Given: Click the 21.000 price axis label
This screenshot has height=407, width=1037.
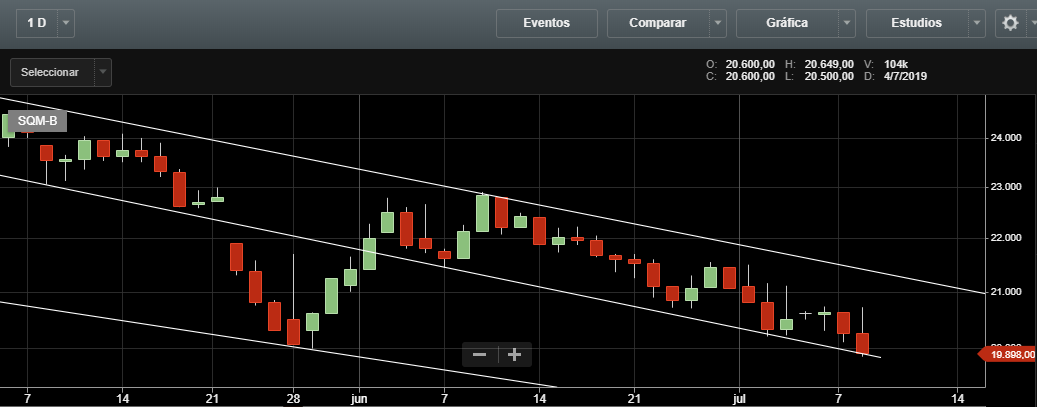Looking at the screenshot, I should pos(1006,292).
